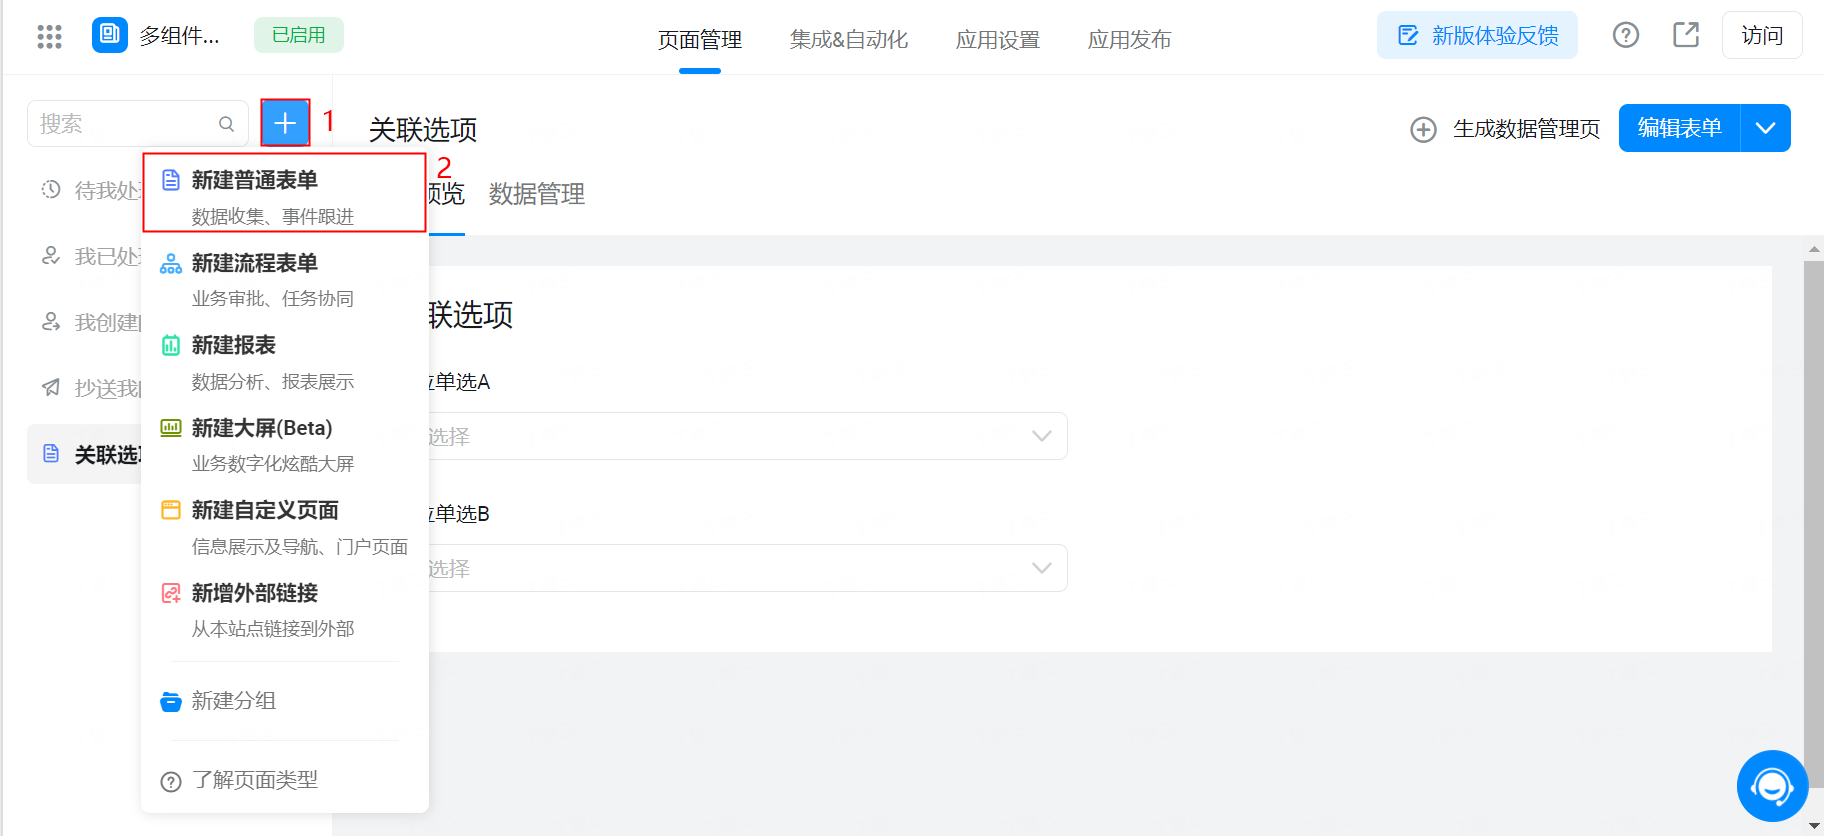
Task: Click the 访问 button
Action: tap(1762, 35)
